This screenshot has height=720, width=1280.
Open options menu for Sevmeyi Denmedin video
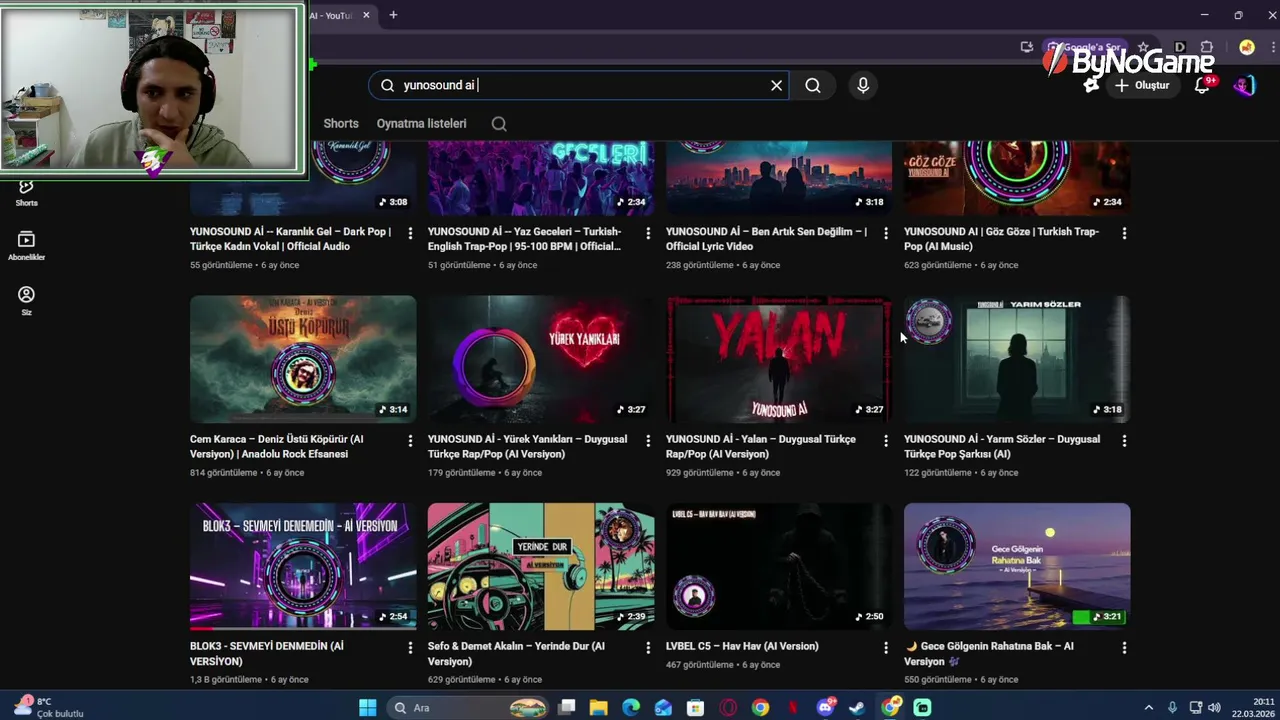410,648
